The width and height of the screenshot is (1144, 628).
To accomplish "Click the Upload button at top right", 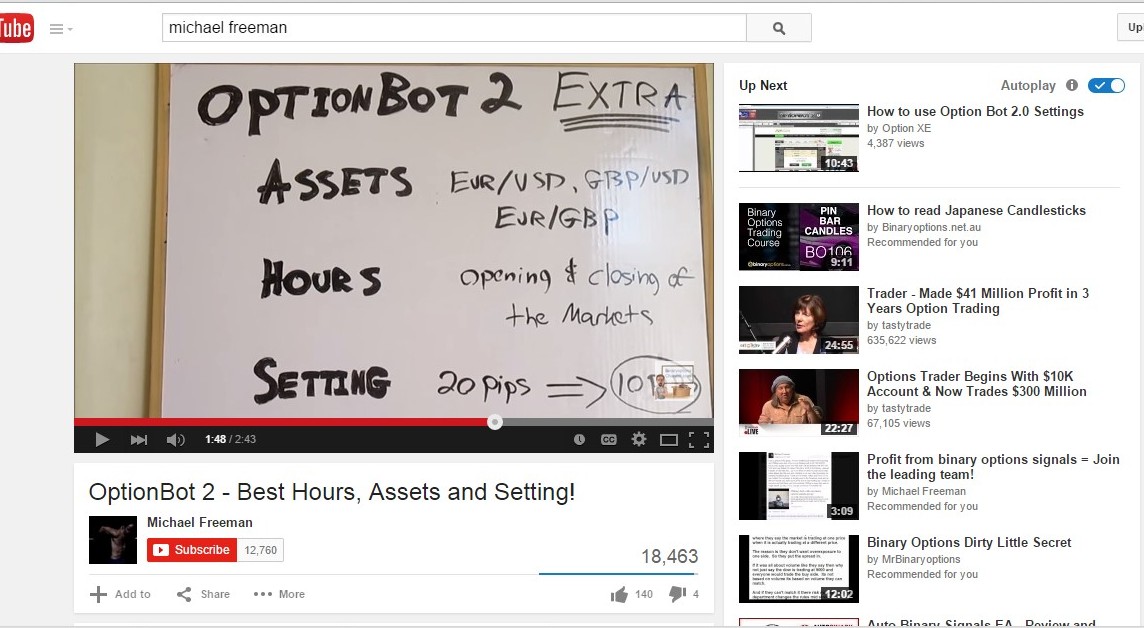I will pyautogui.click(x=1132, y=27).
